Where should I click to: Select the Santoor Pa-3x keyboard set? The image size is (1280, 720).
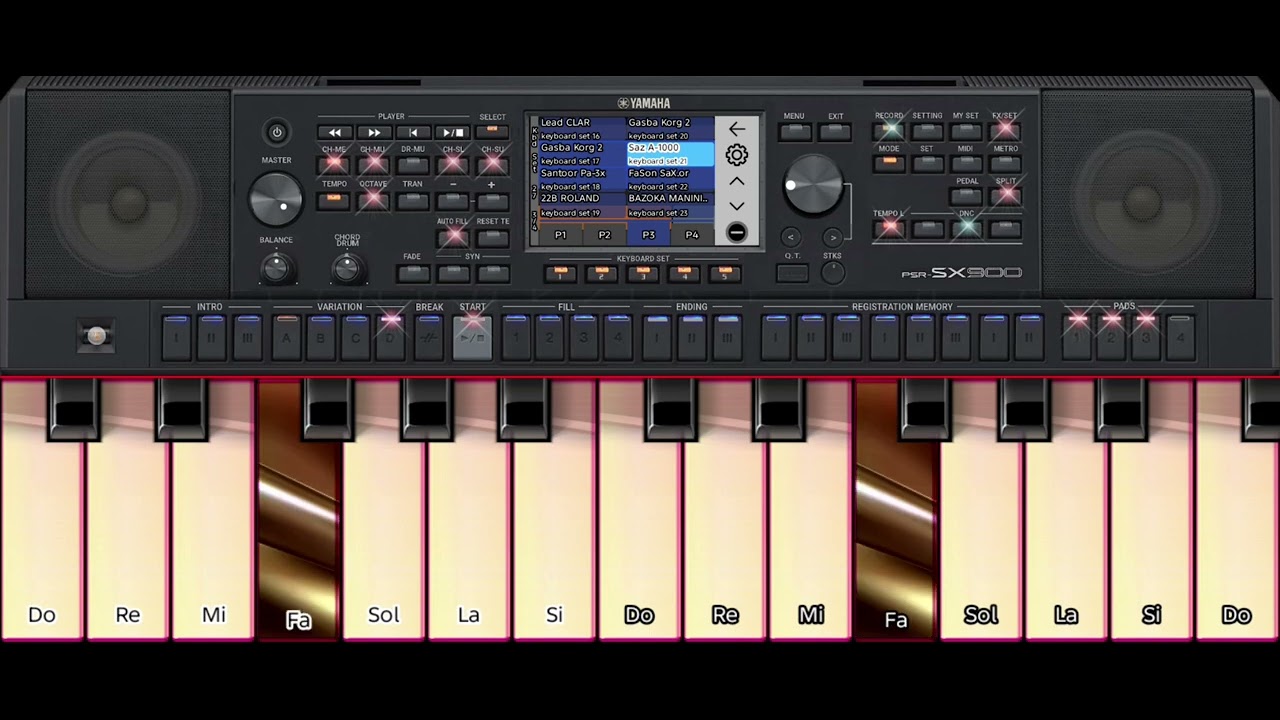pos(583,180)
